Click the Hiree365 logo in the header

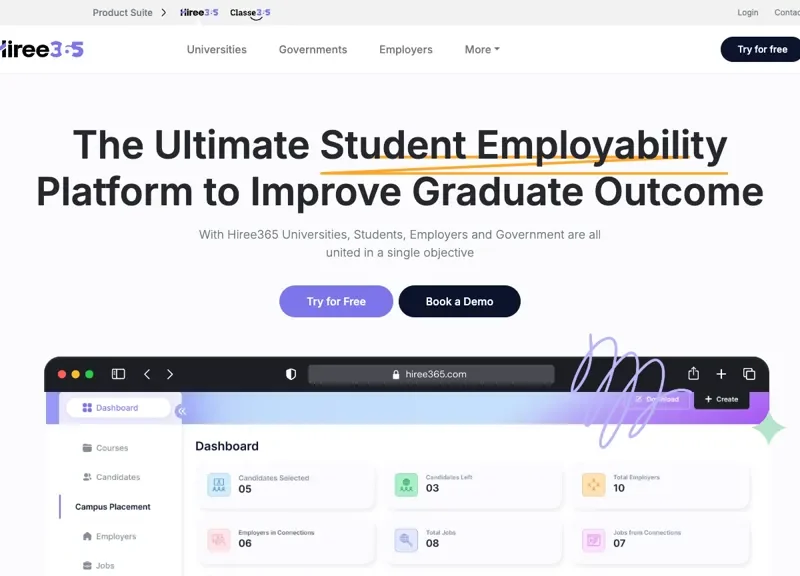tap(41, 49)
